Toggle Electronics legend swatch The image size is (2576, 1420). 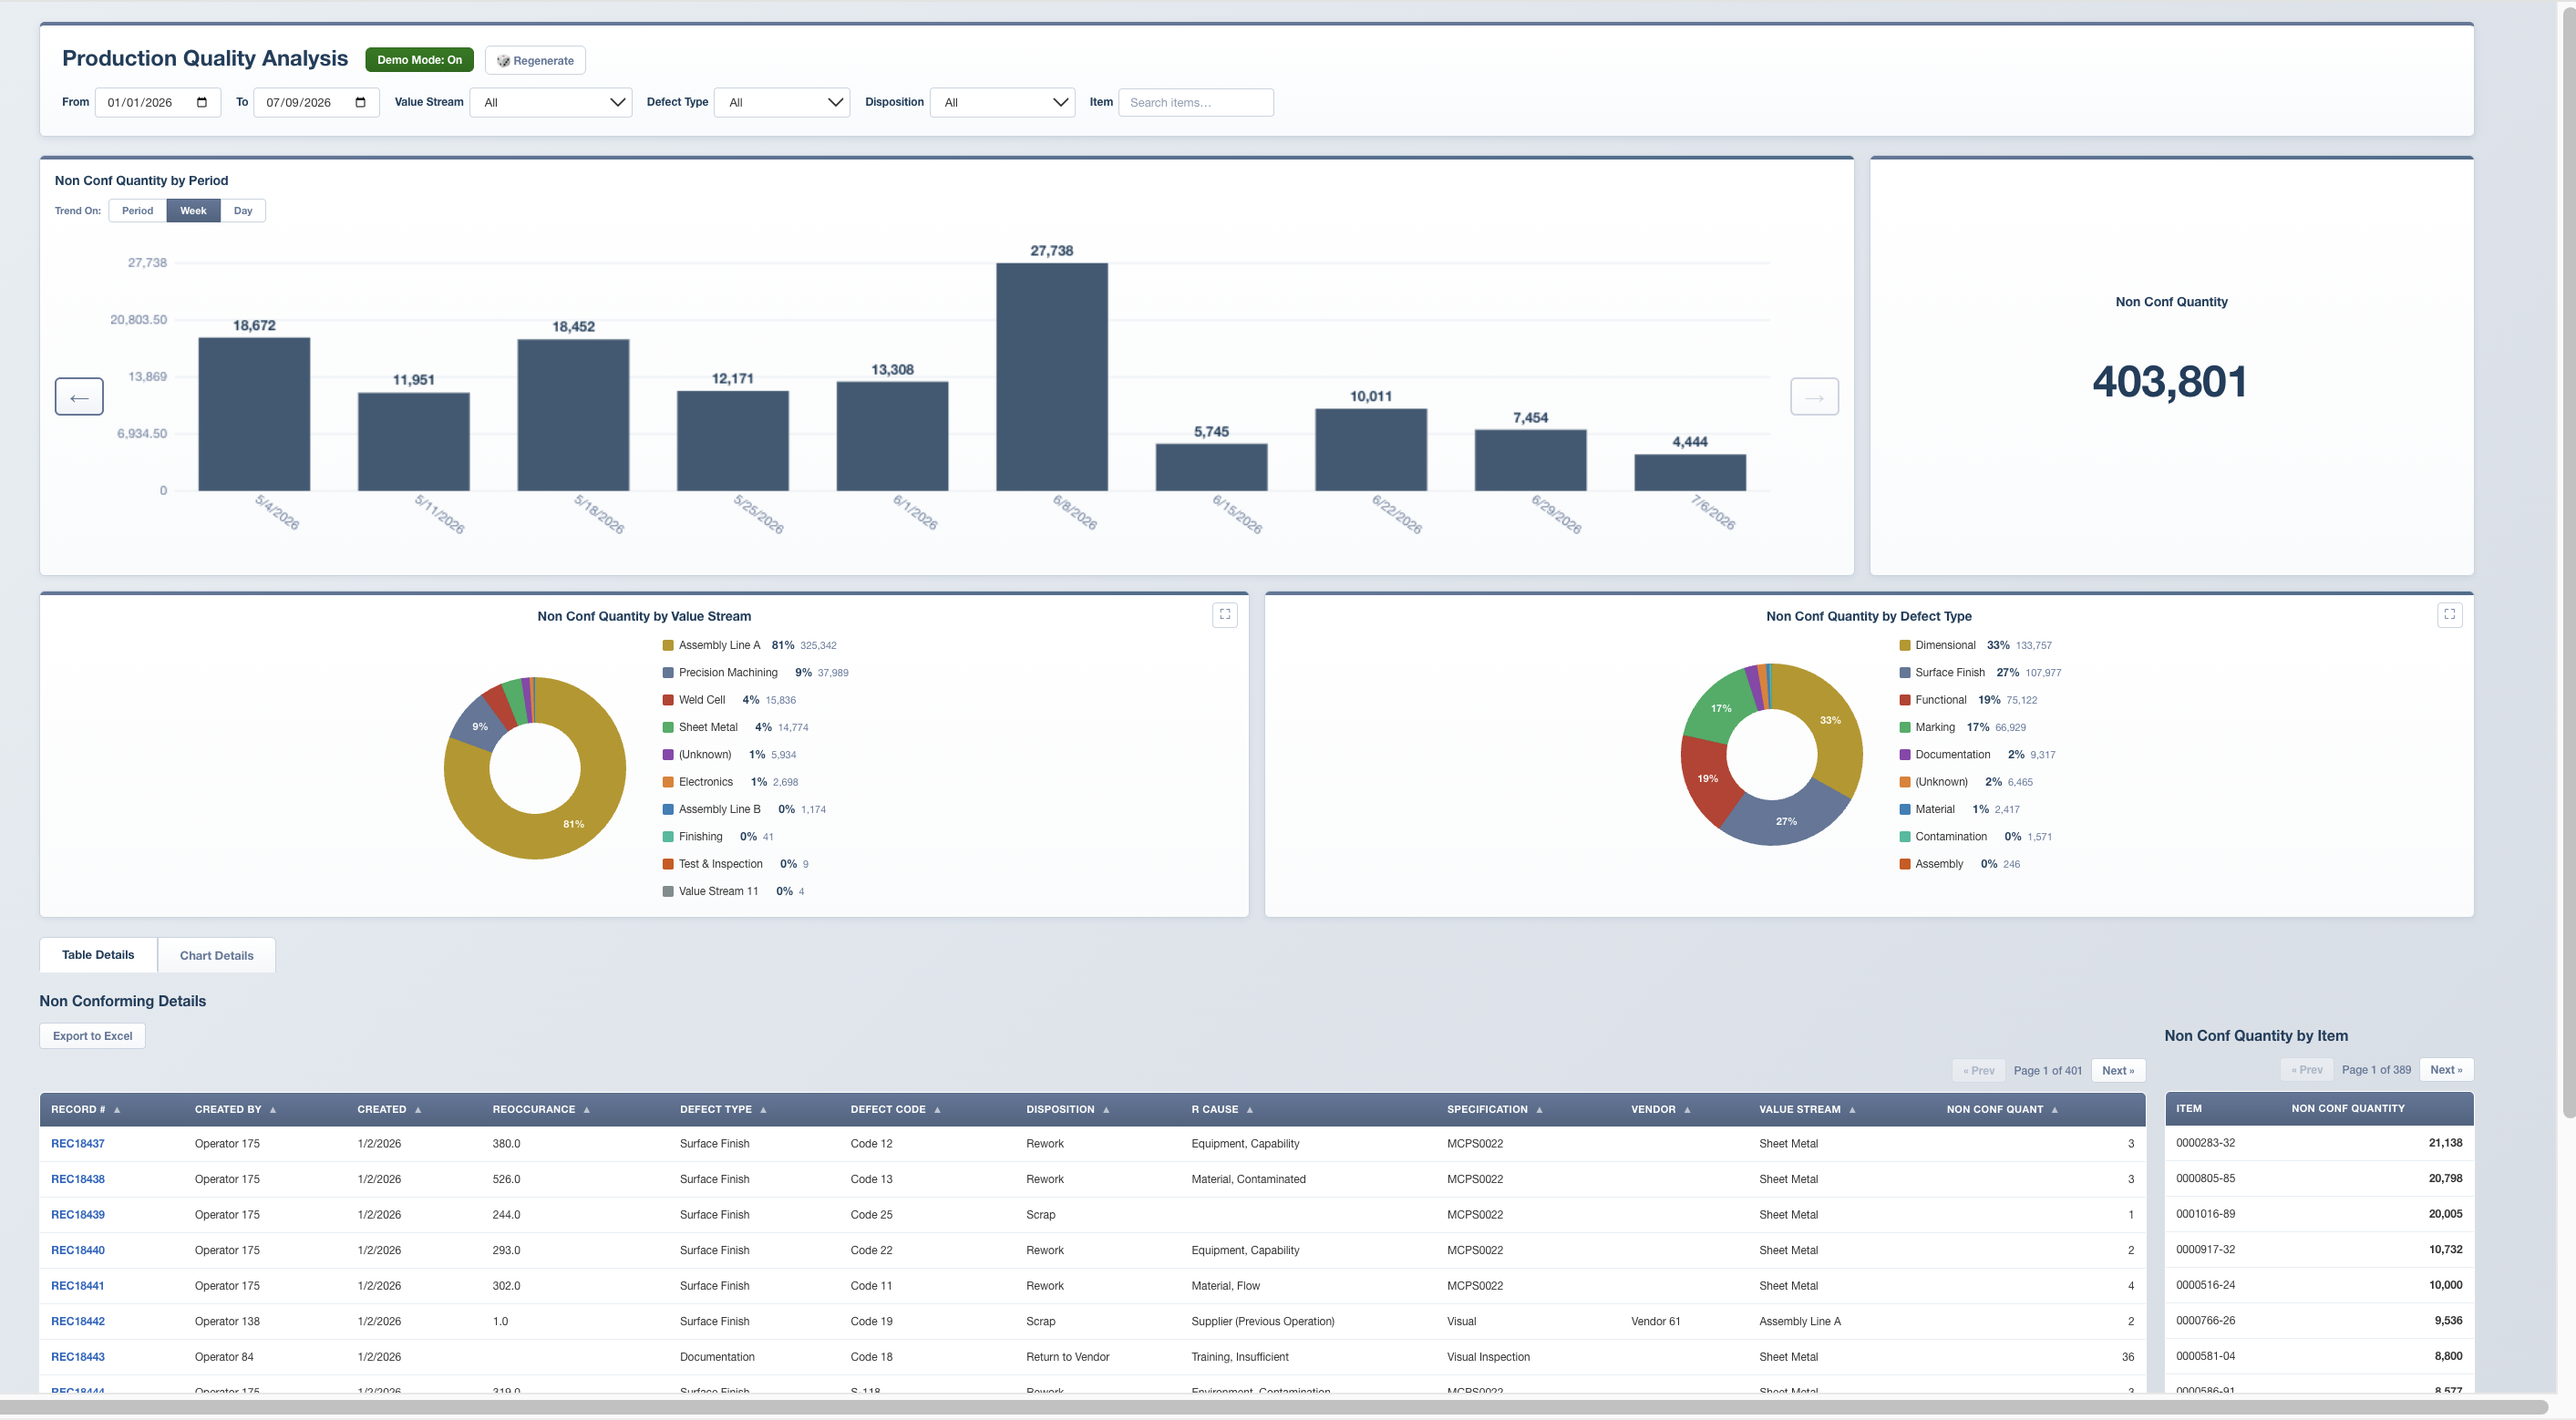click(668, 782)
